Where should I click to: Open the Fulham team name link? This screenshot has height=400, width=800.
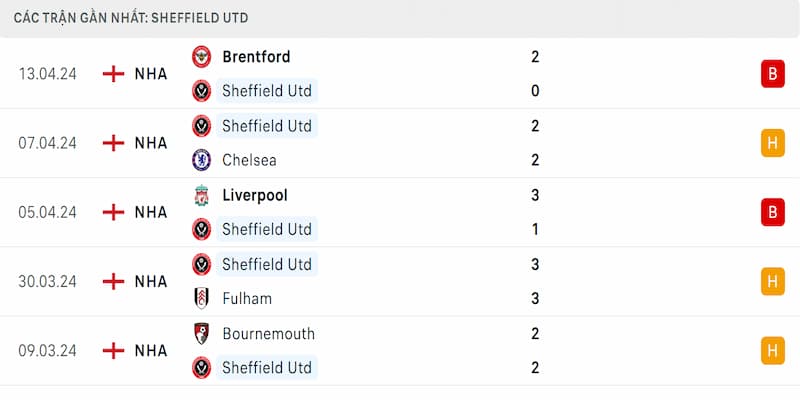pos(247,298)
